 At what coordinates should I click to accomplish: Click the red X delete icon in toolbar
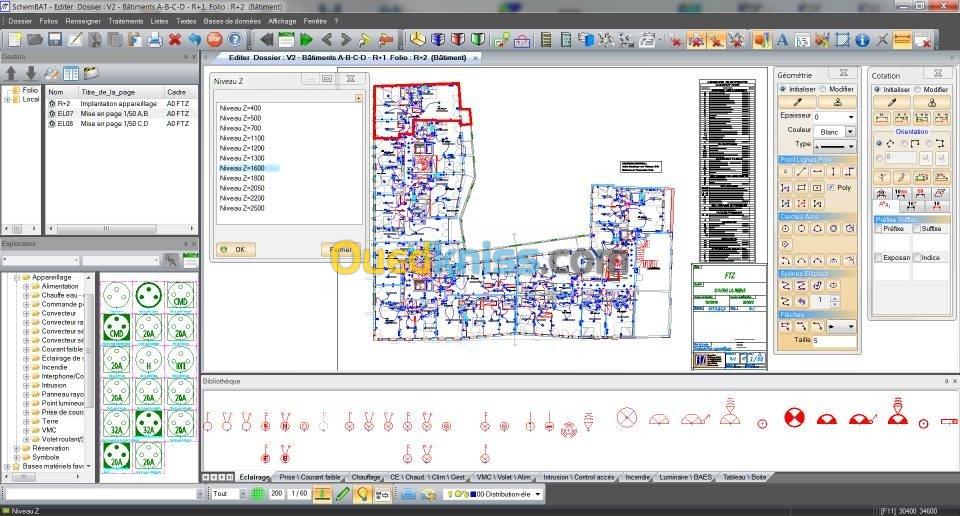coord(174,40)
